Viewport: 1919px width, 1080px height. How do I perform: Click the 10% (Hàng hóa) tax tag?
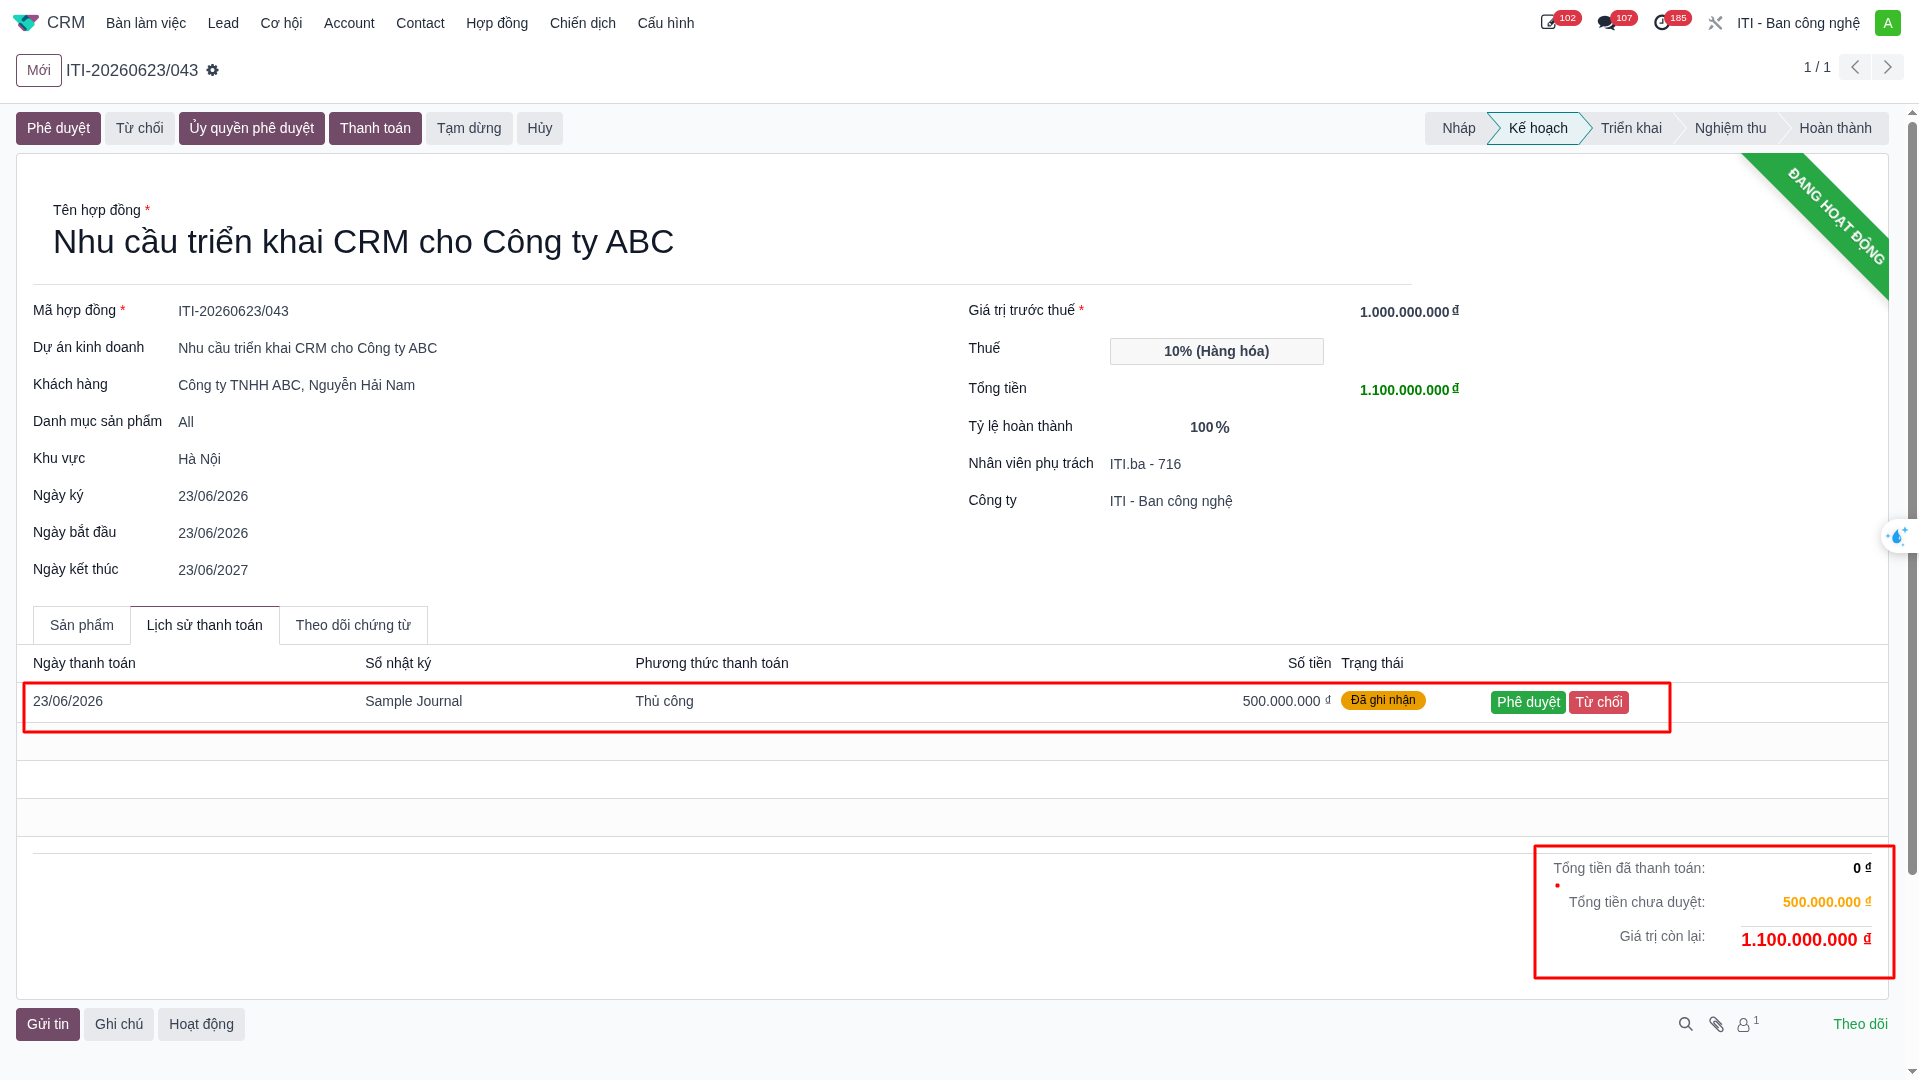(x=1216, y=351)
